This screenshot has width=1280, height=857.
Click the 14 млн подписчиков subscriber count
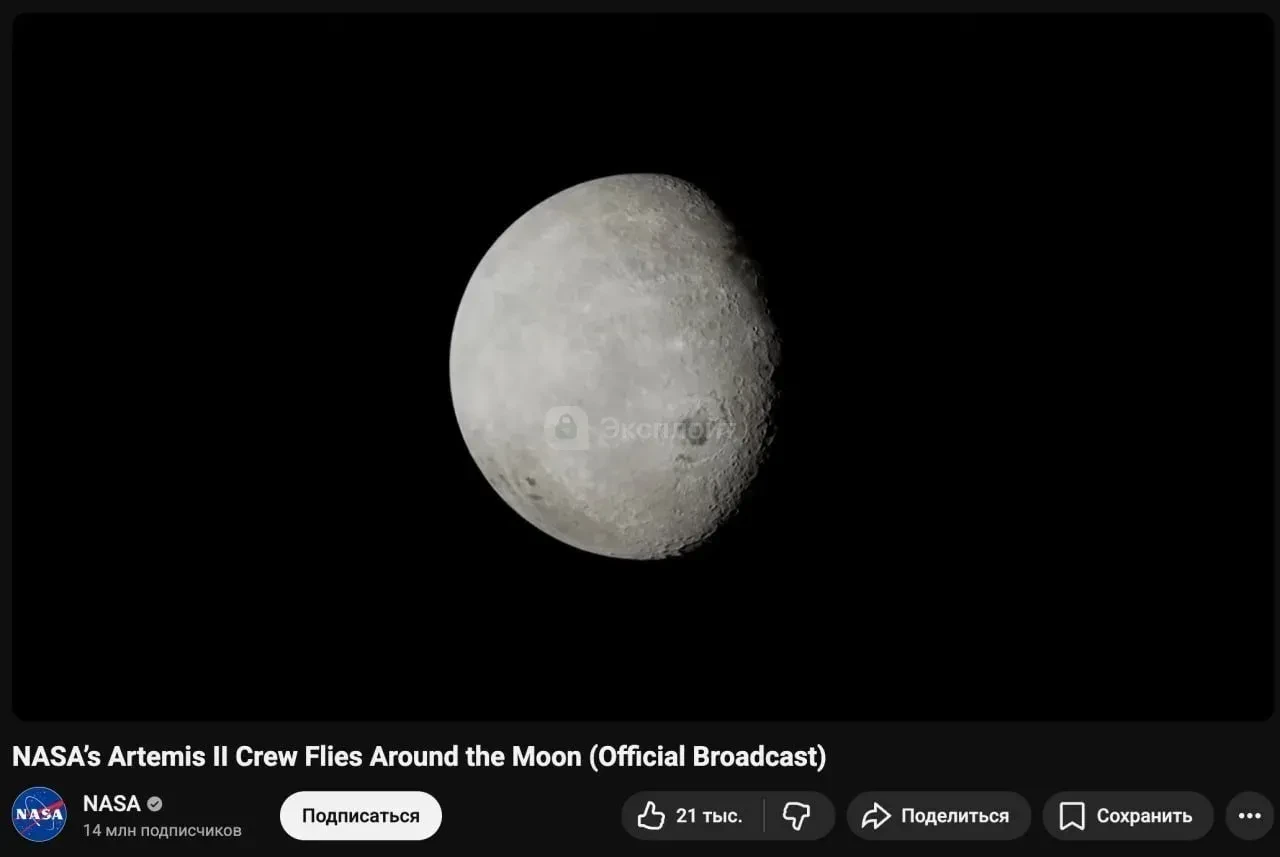(162, 830)
